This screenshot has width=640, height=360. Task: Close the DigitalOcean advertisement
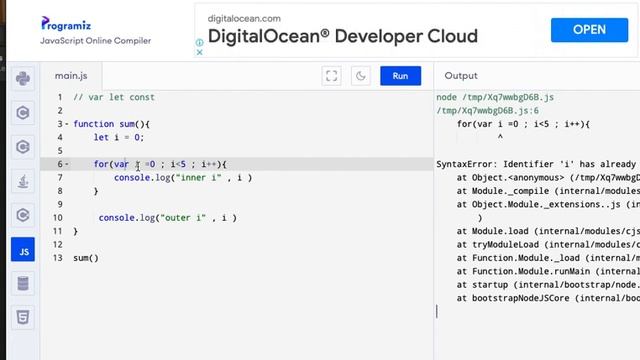pos(200,52)
